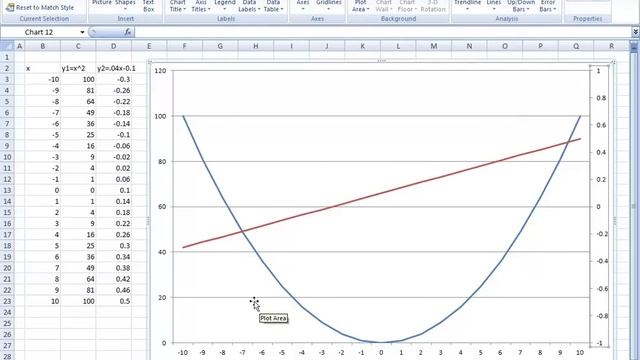Select the primary vertical axis labels
Viewport: 640px width, 360px height.
coord(160,207)
